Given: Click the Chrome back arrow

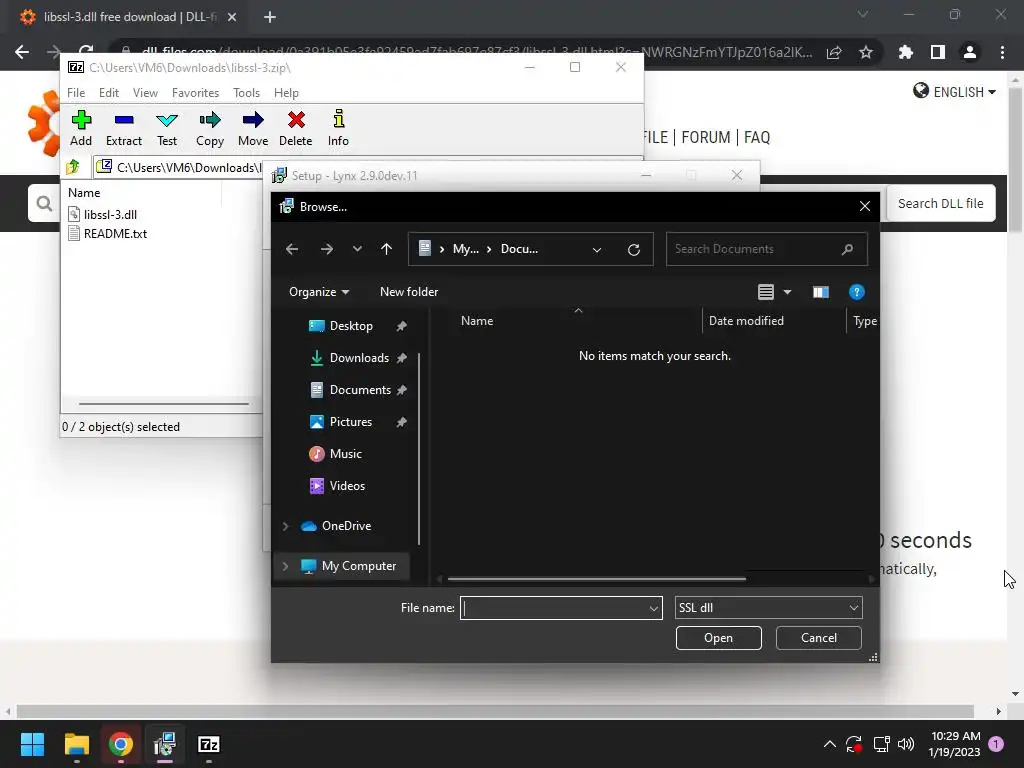Looking at the screenshot, I should [22, 52].
